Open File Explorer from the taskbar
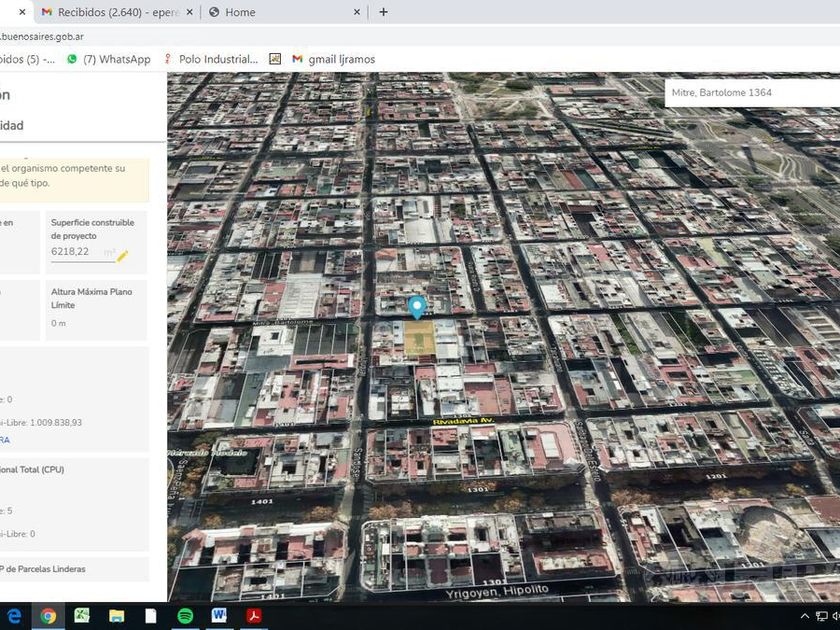 [116, 616]
